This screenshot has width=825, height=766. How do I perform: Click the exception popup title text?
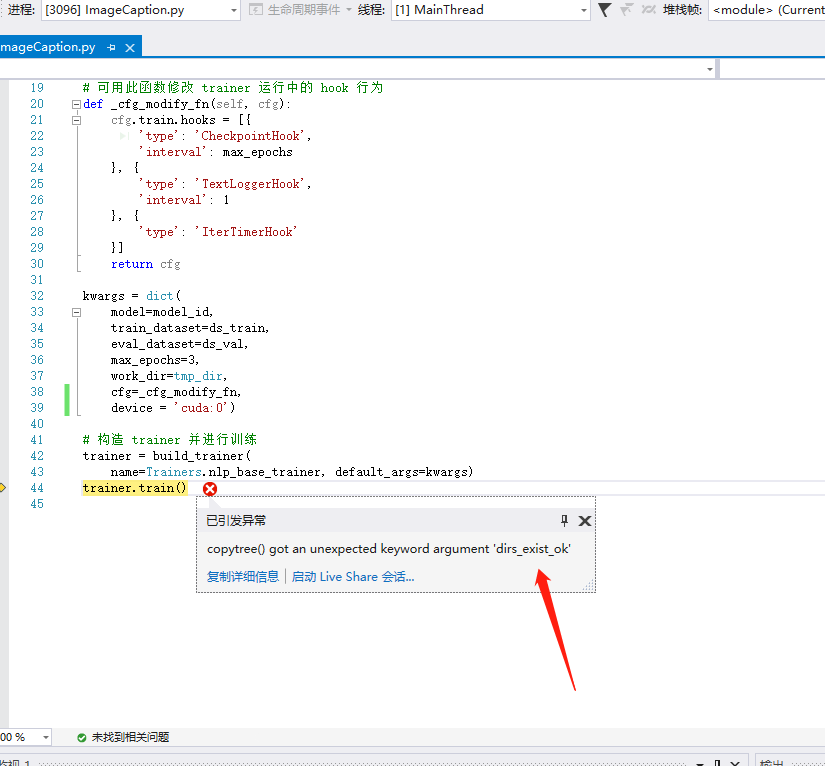[x=236, y=521]
